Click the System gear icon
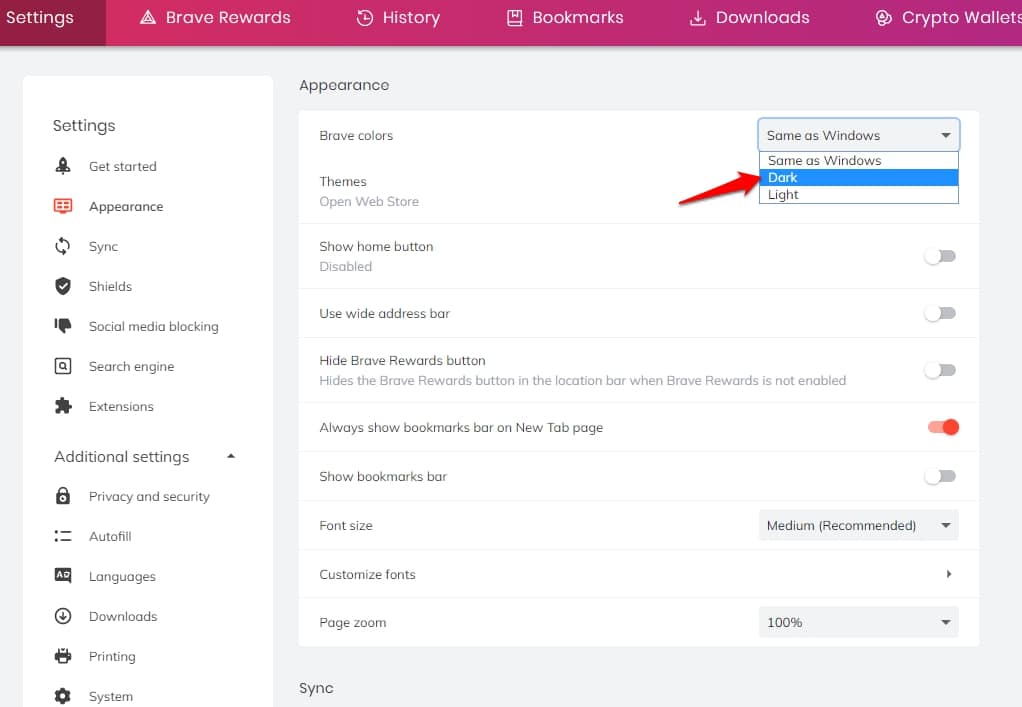This screenshot has height=707, width=1022. click(x=63, y=696)
